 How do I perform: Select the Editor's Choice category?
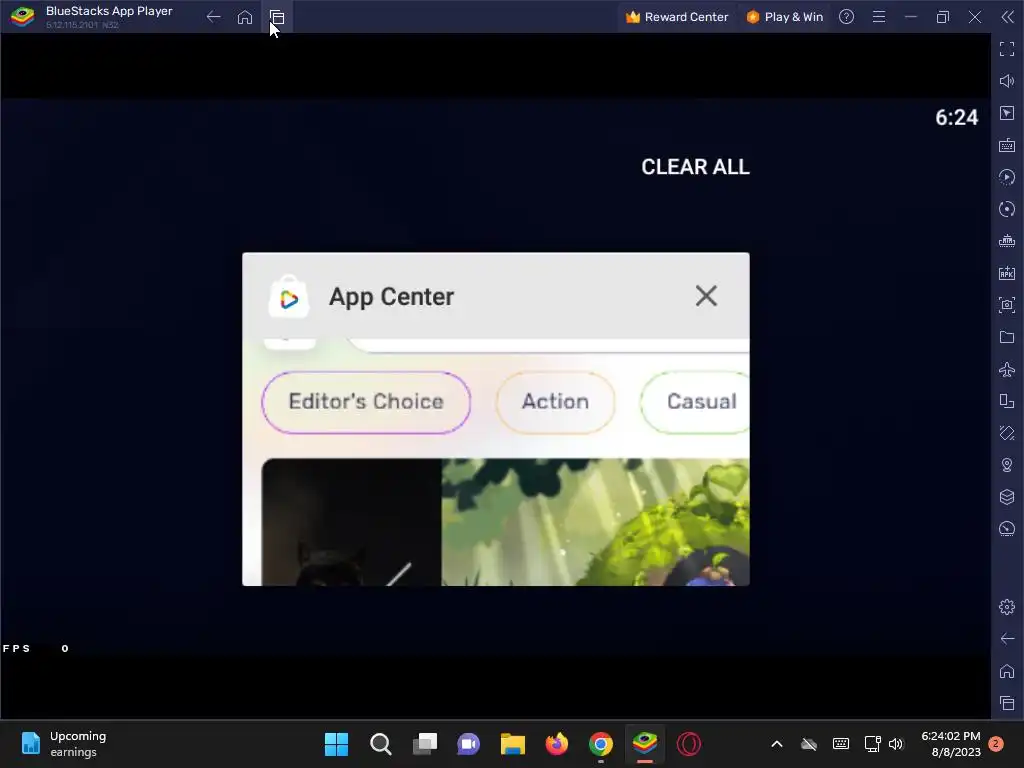point(366,402)
